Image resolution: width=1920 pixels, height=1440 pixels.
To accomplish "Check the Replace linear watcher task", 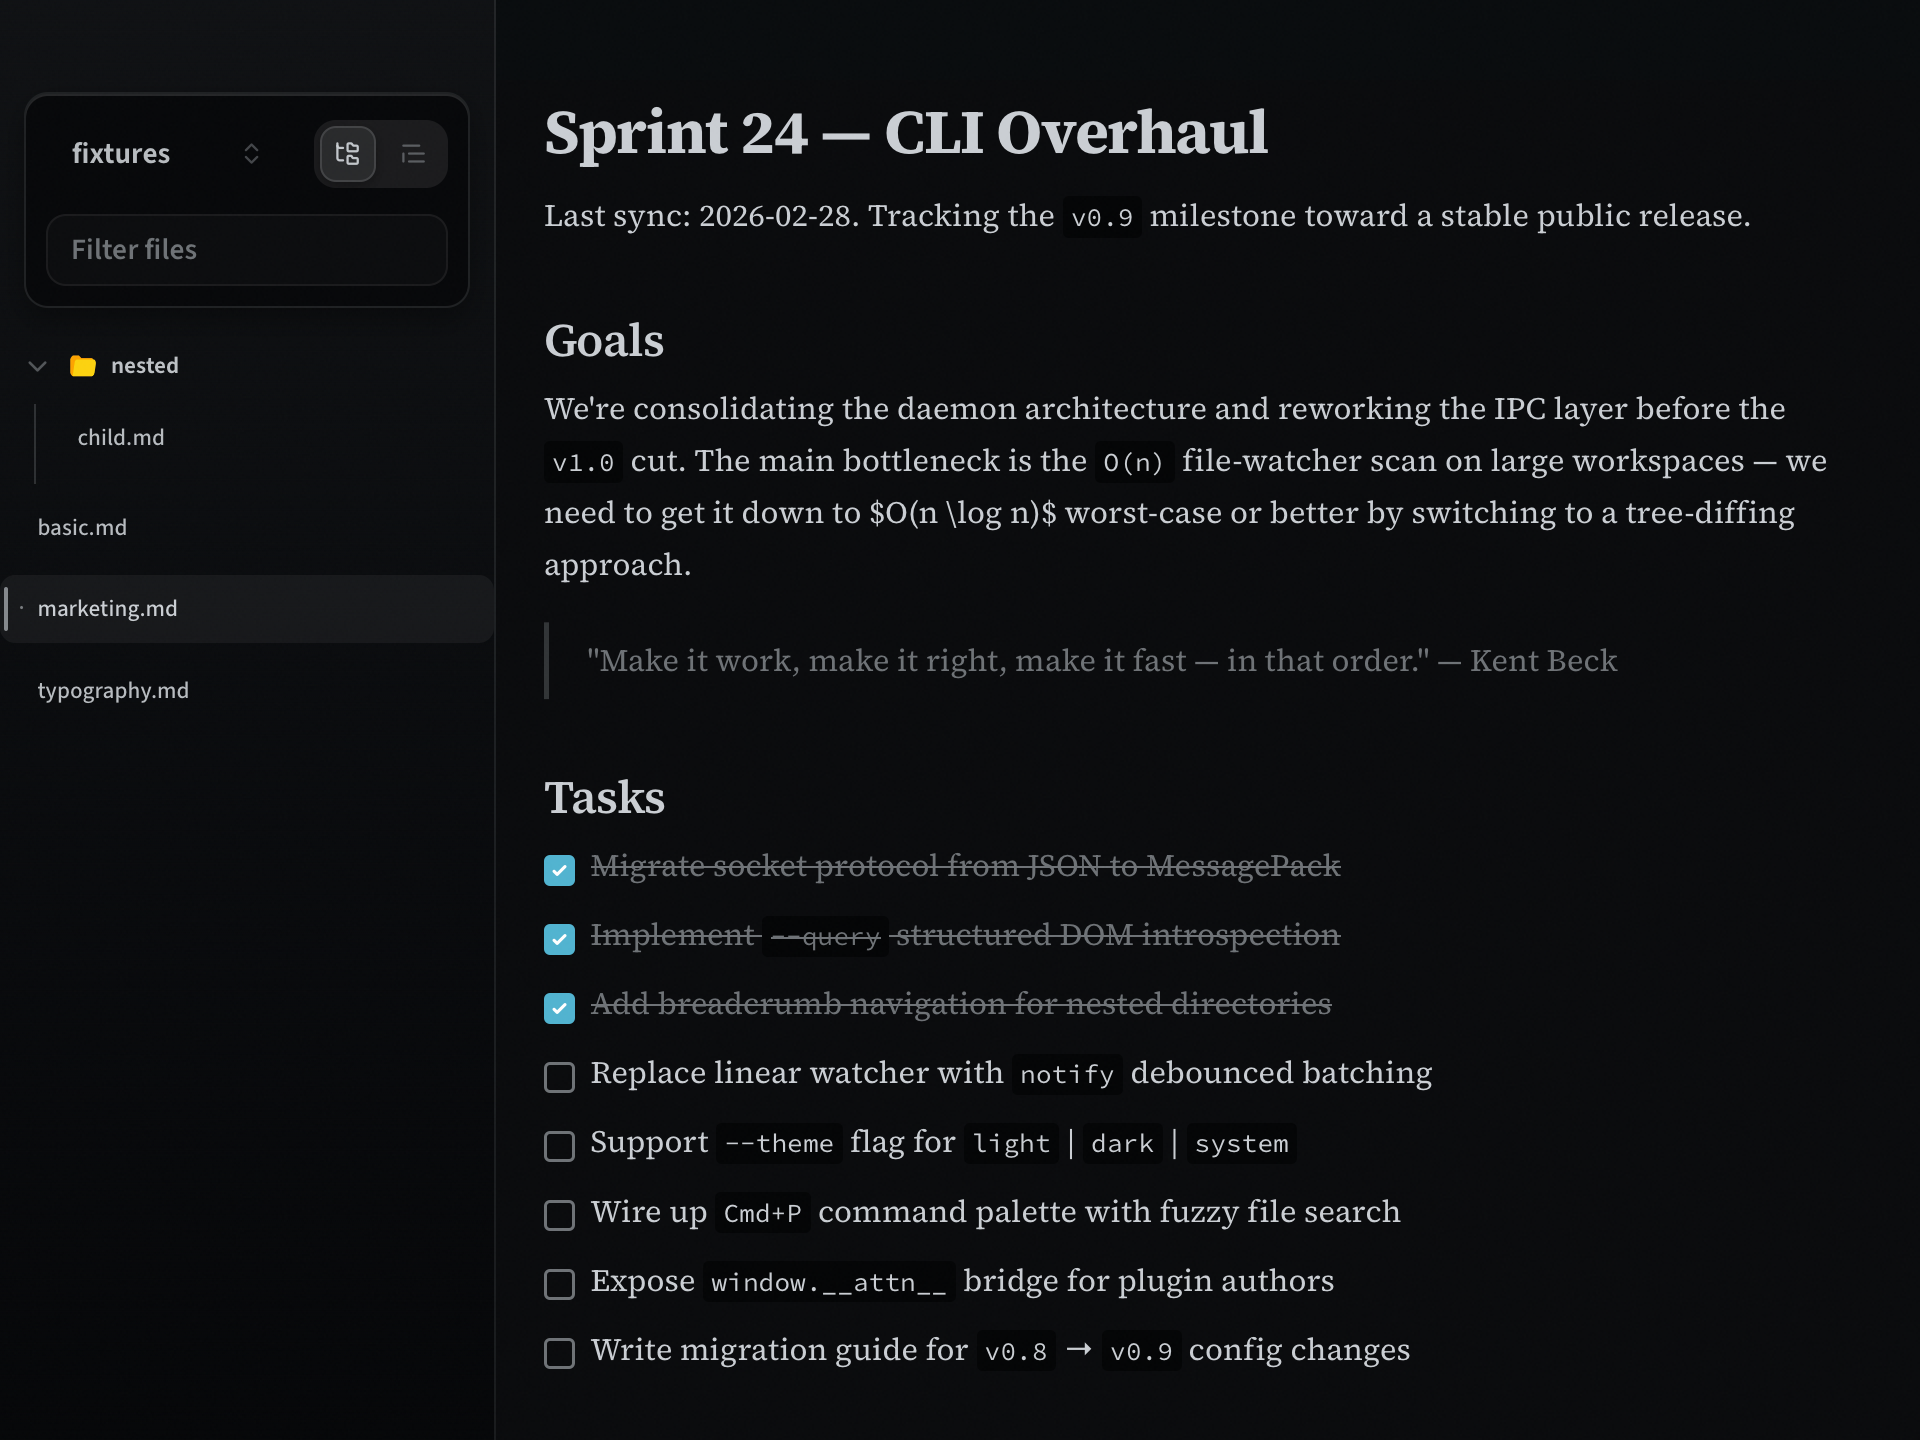I will (559, 1077).
